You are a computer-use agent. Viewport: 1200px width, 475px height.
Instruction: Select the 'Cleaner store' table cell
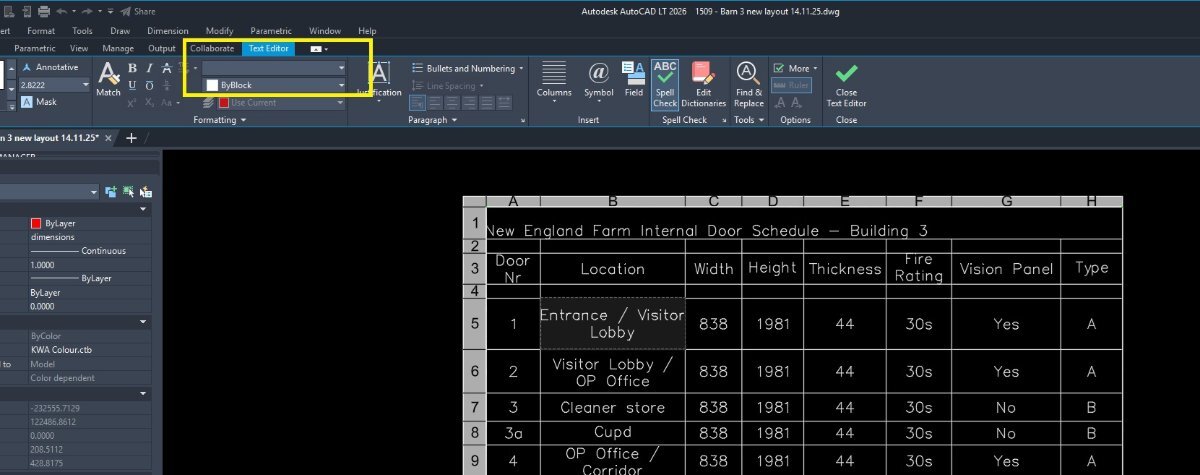point(612,407)
